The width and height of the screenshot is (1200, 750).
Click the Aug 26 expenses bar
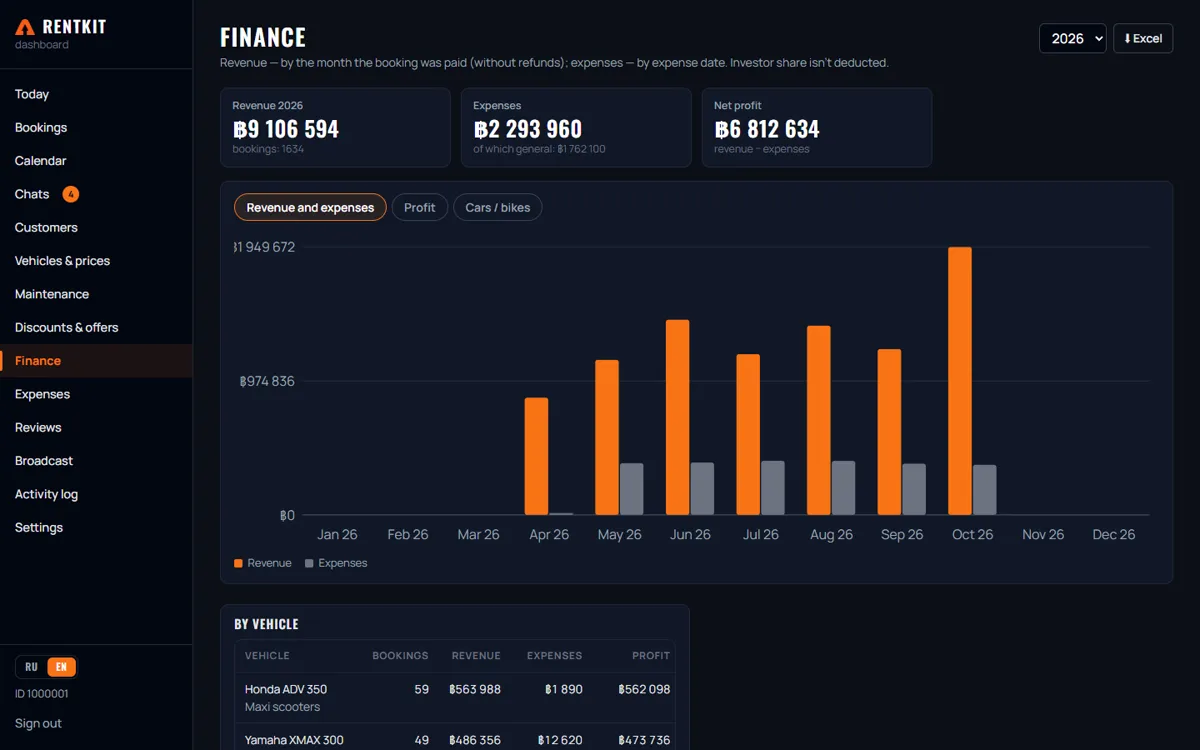click(844, 488)
